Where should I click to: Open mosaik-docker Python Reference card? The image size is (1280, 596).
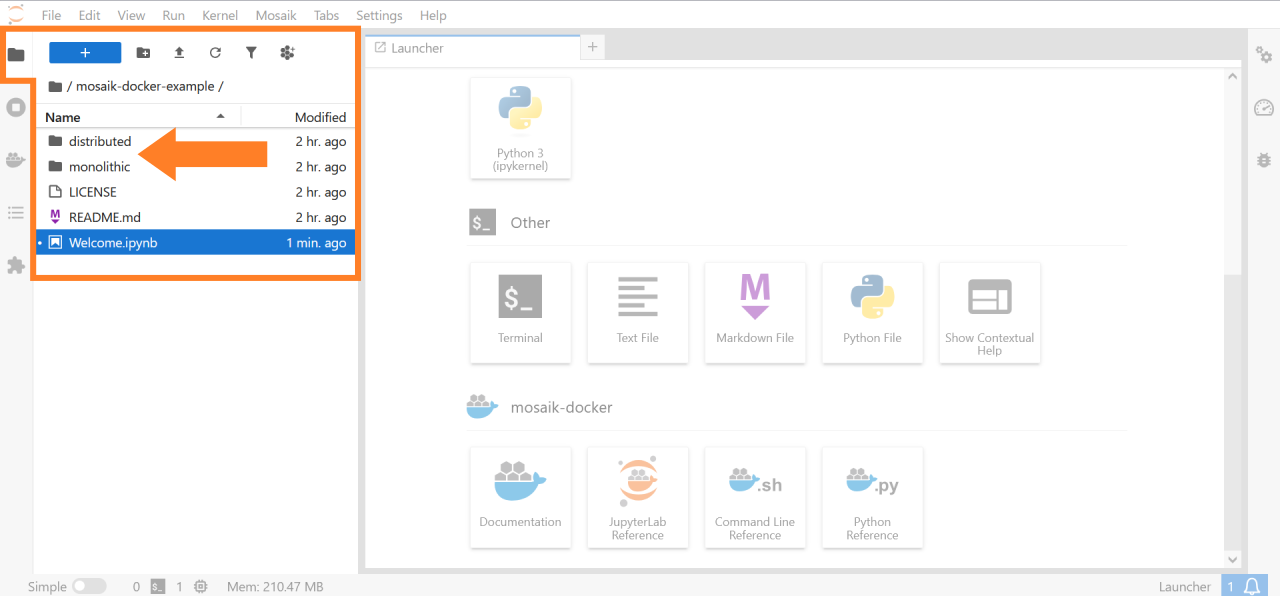point(872,497)
